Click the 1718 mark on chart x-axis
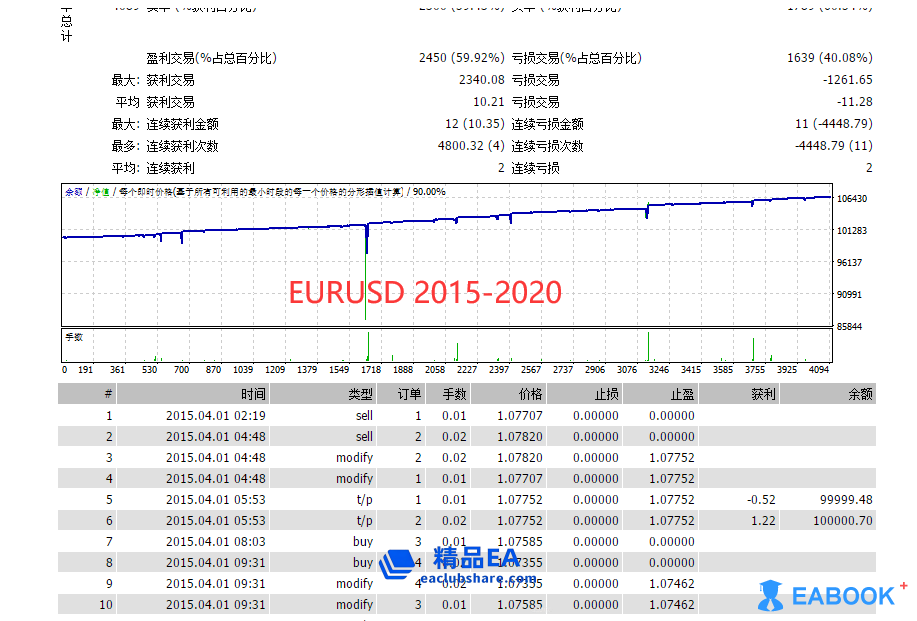 coord(370,369)
